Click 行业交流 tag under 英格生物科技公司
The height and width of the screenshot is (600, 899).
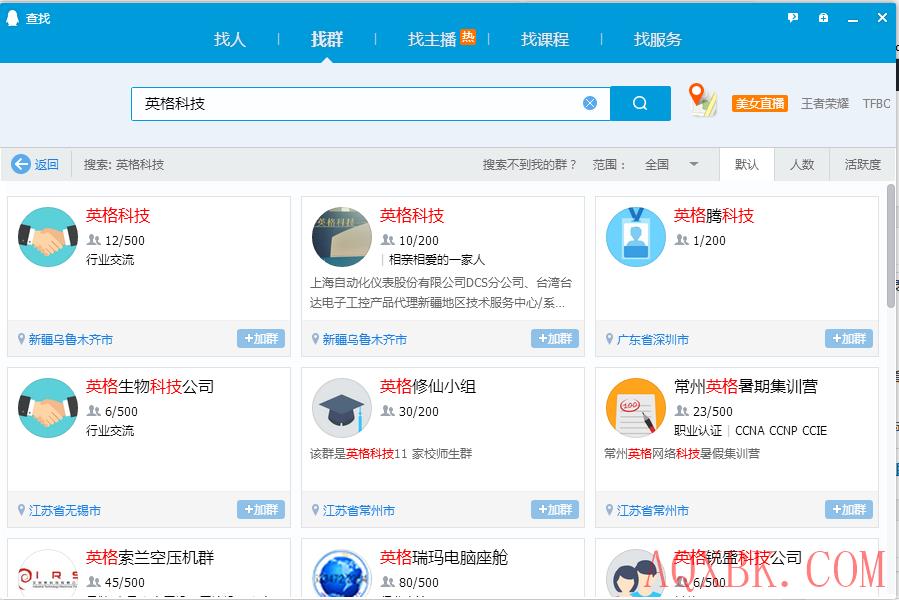[x=110, y=431]
